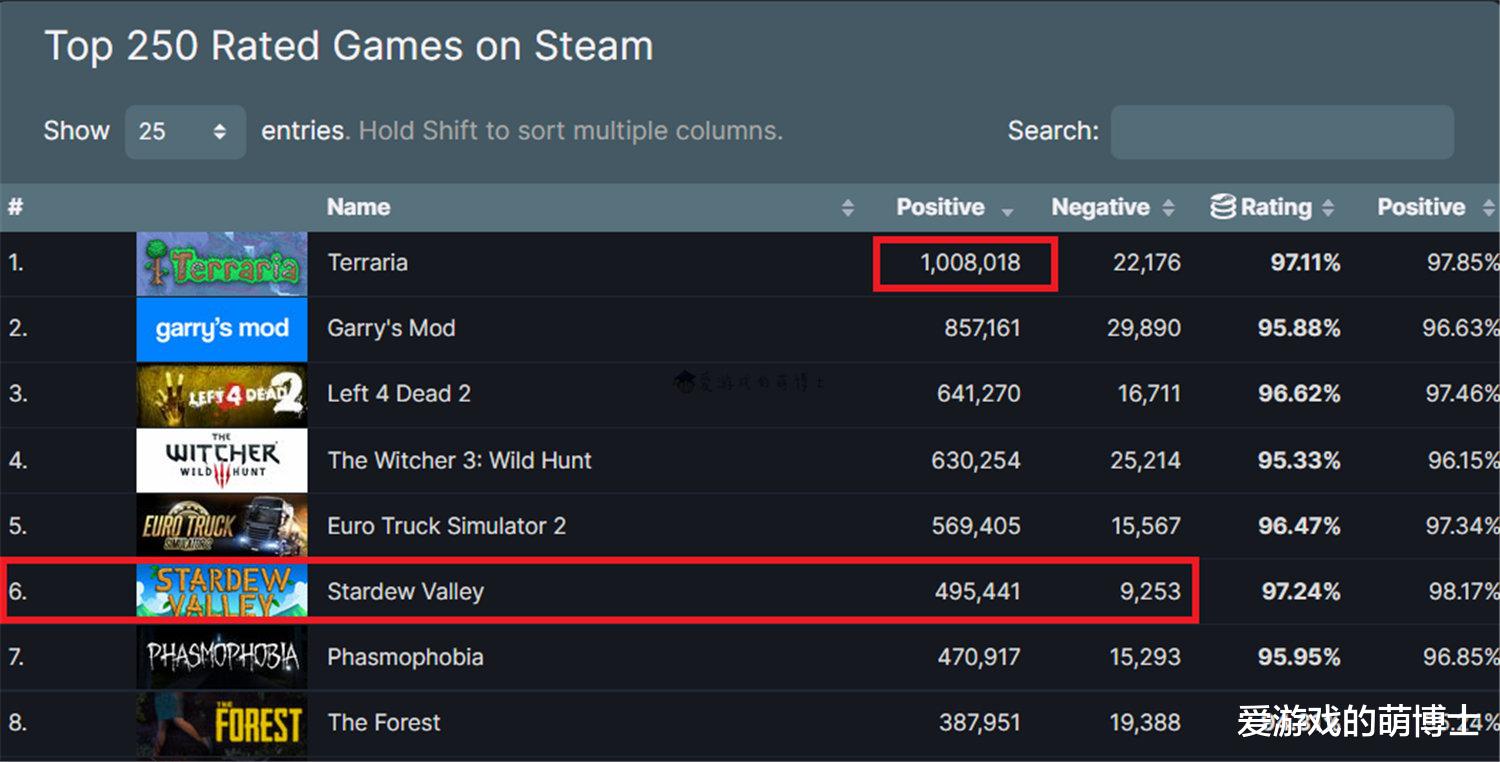Sort by the # rank column header
Image resolution: width=1500 pixels, height=762 pixels.
pyautogui.click(x=15, y=208)
